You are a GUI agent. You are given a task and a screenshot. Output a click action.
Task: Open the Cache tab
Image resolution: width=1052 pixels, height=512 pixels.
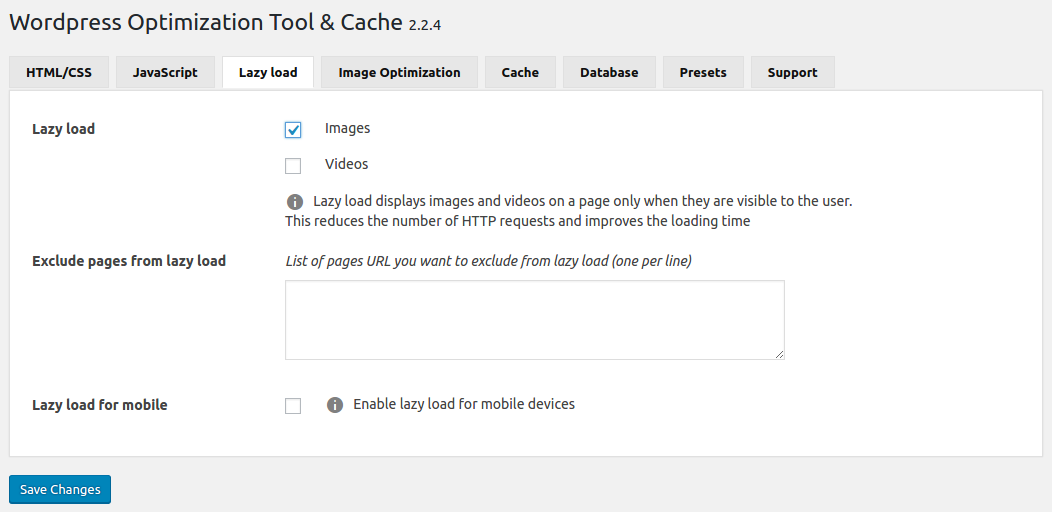pyautogui.click(x=520, y=72)
